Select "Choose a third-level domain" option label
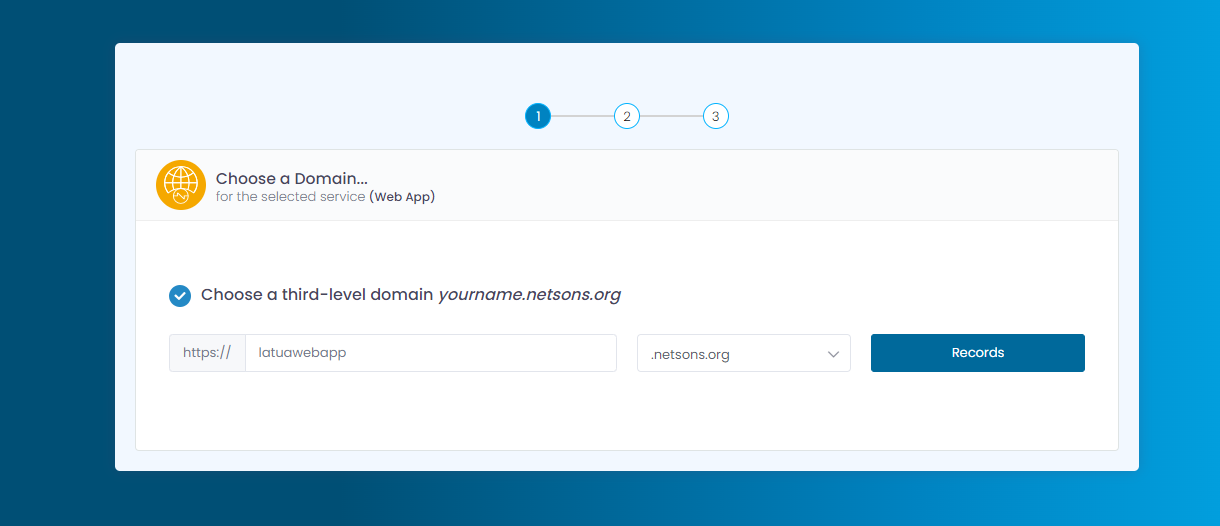Image resolution: width=1220 pixels, height=526 pixels. [x=317, y=295]
